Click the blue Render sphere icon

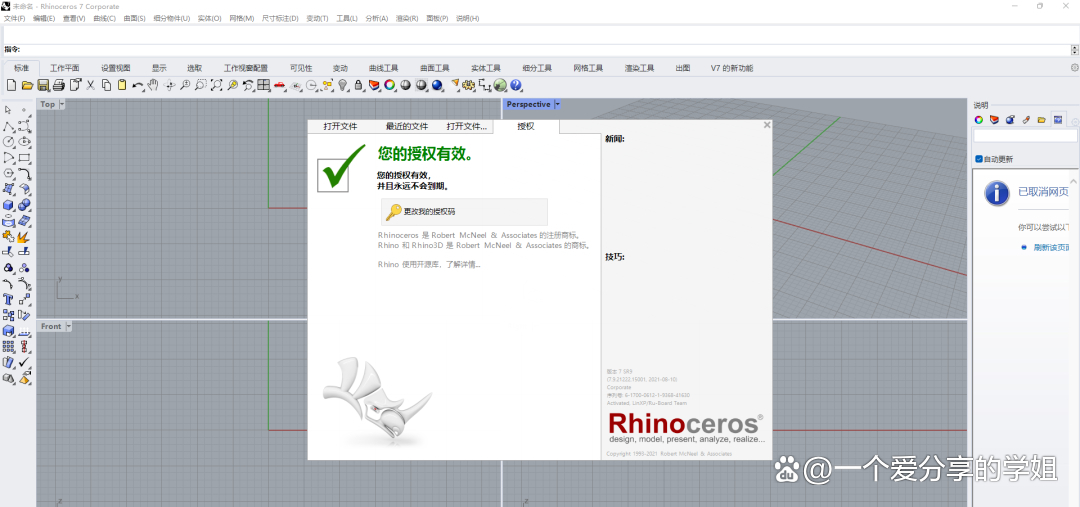[437, 85]
